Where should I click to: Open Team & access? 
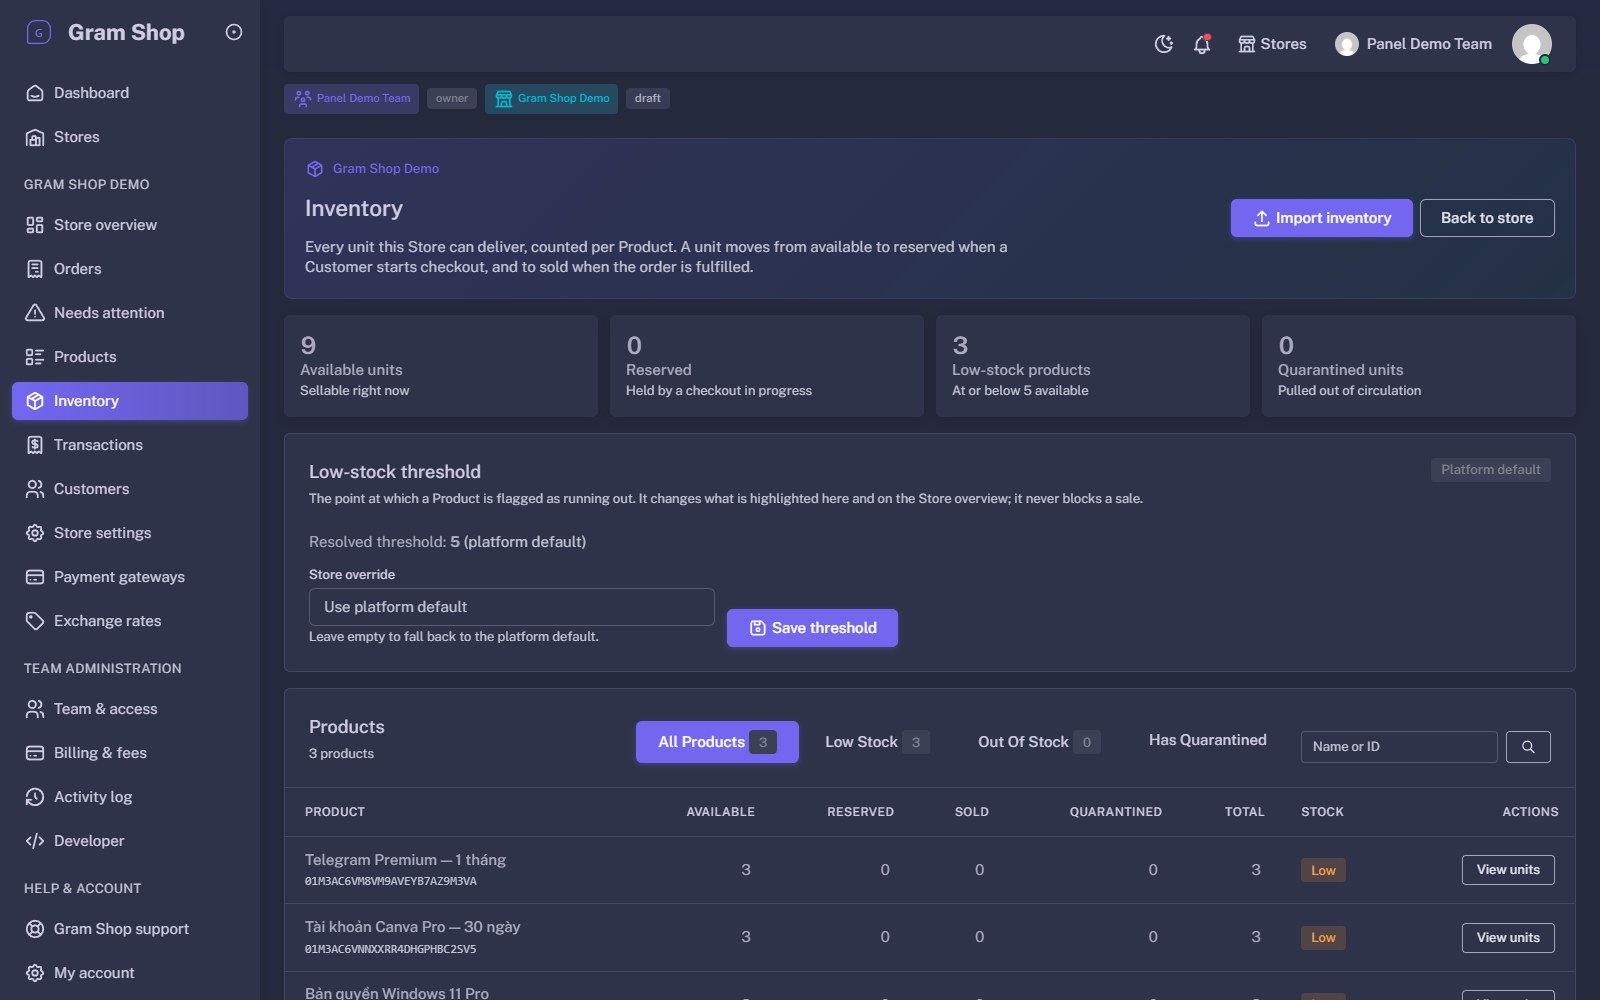[130, 709]
